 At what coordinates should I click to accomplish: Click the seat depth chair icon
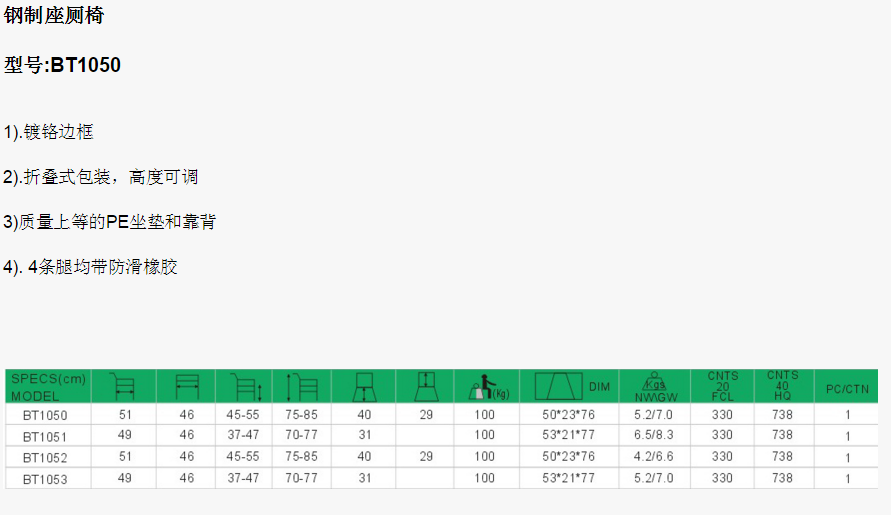(365, 386)
